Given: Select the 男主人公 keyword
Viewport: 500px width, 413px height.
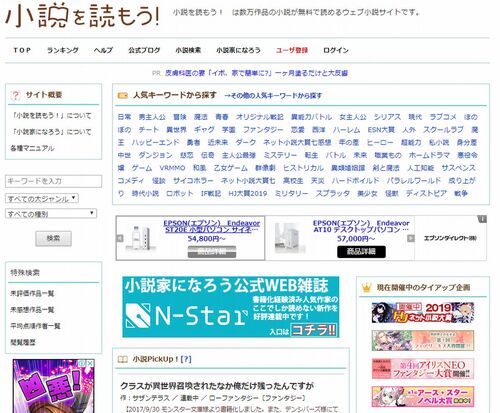Looking at the screenshot, I should (x=152, y=117).
